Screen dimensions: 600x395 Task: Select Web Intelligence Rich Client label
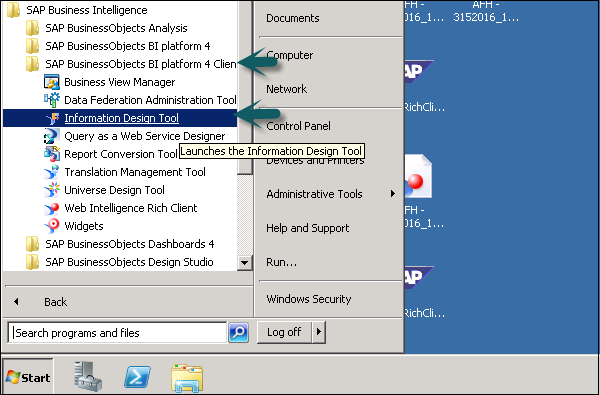130,208
